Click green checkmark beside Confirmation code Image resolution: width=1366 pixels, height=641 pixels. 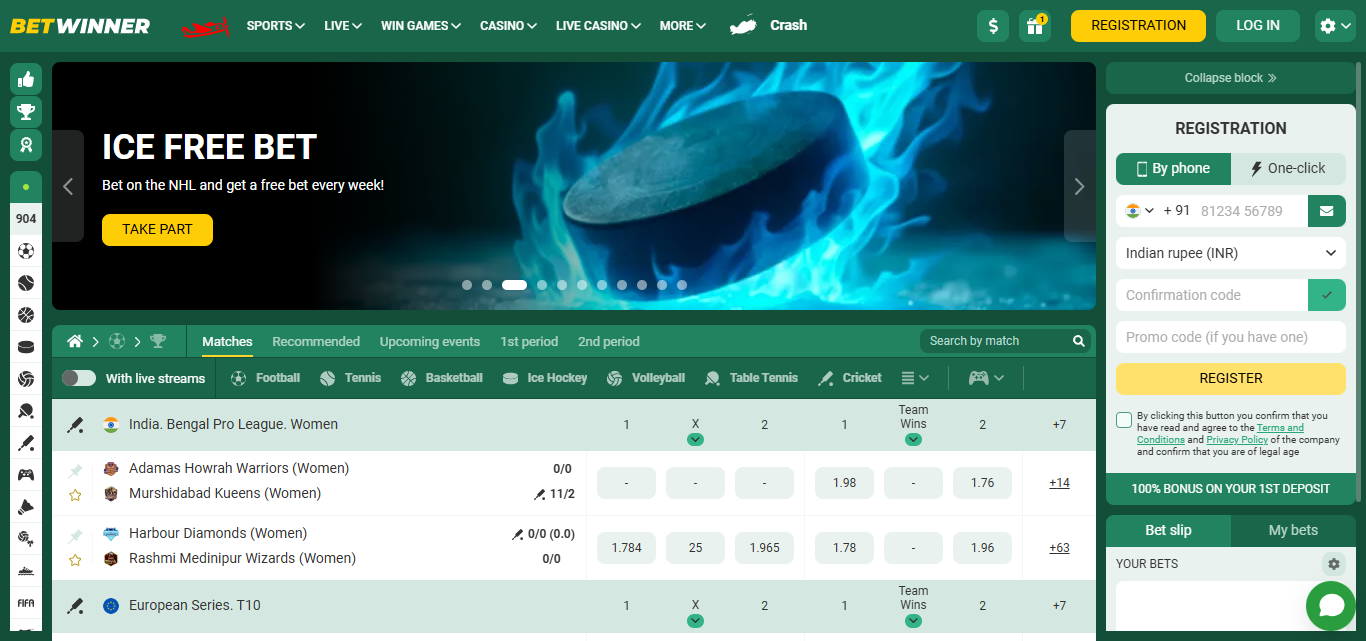1326,295
